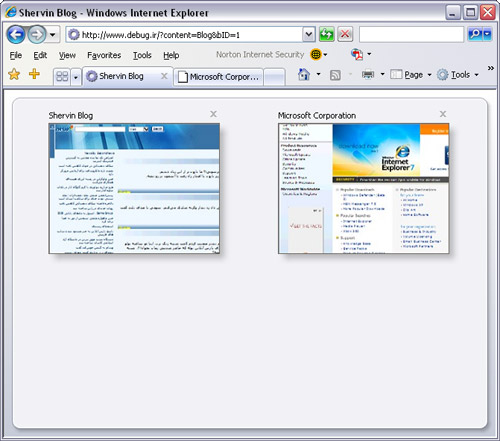Close Microsoft Corporation from Quick Tabs view
The height and width of the screenshot is (441, 500).
tap(443, 114)
